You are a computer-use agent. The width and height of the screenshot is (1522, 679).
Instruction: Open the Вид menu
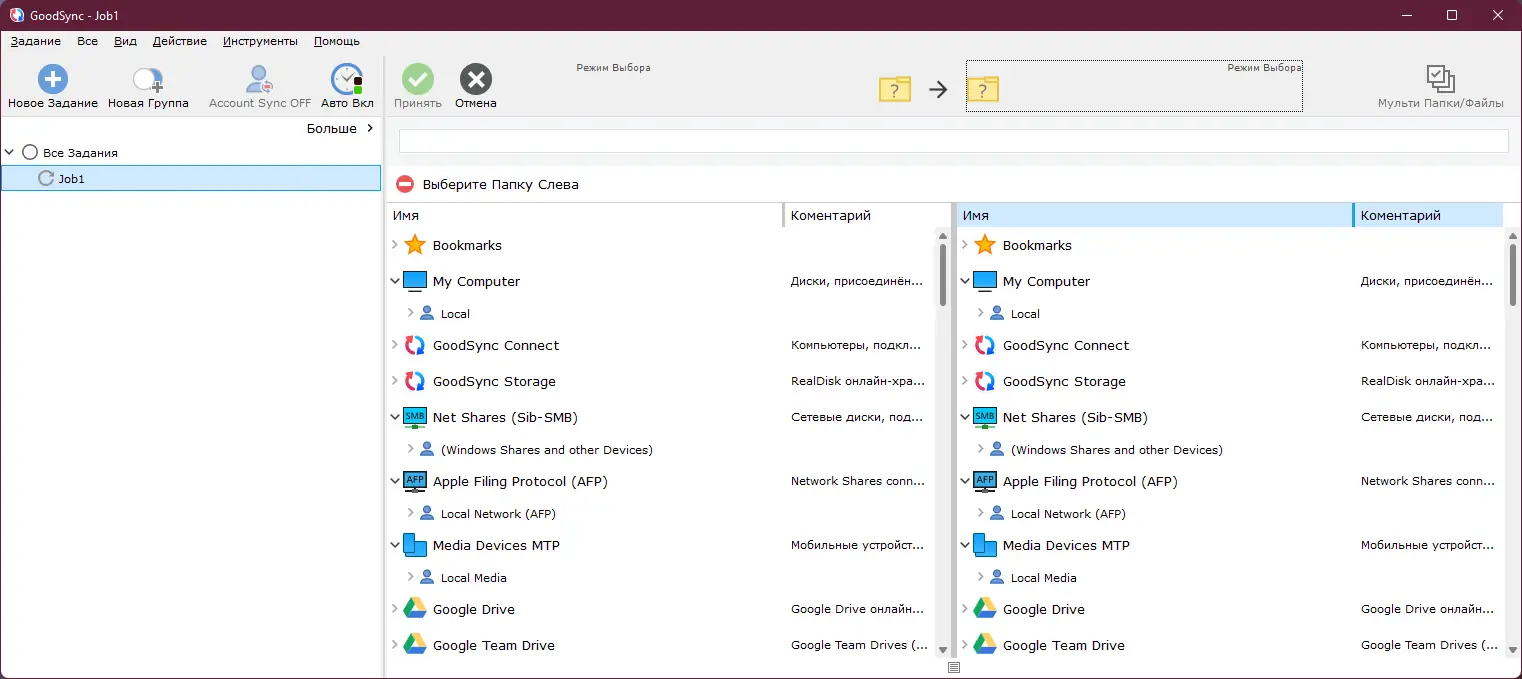[125, 41]
